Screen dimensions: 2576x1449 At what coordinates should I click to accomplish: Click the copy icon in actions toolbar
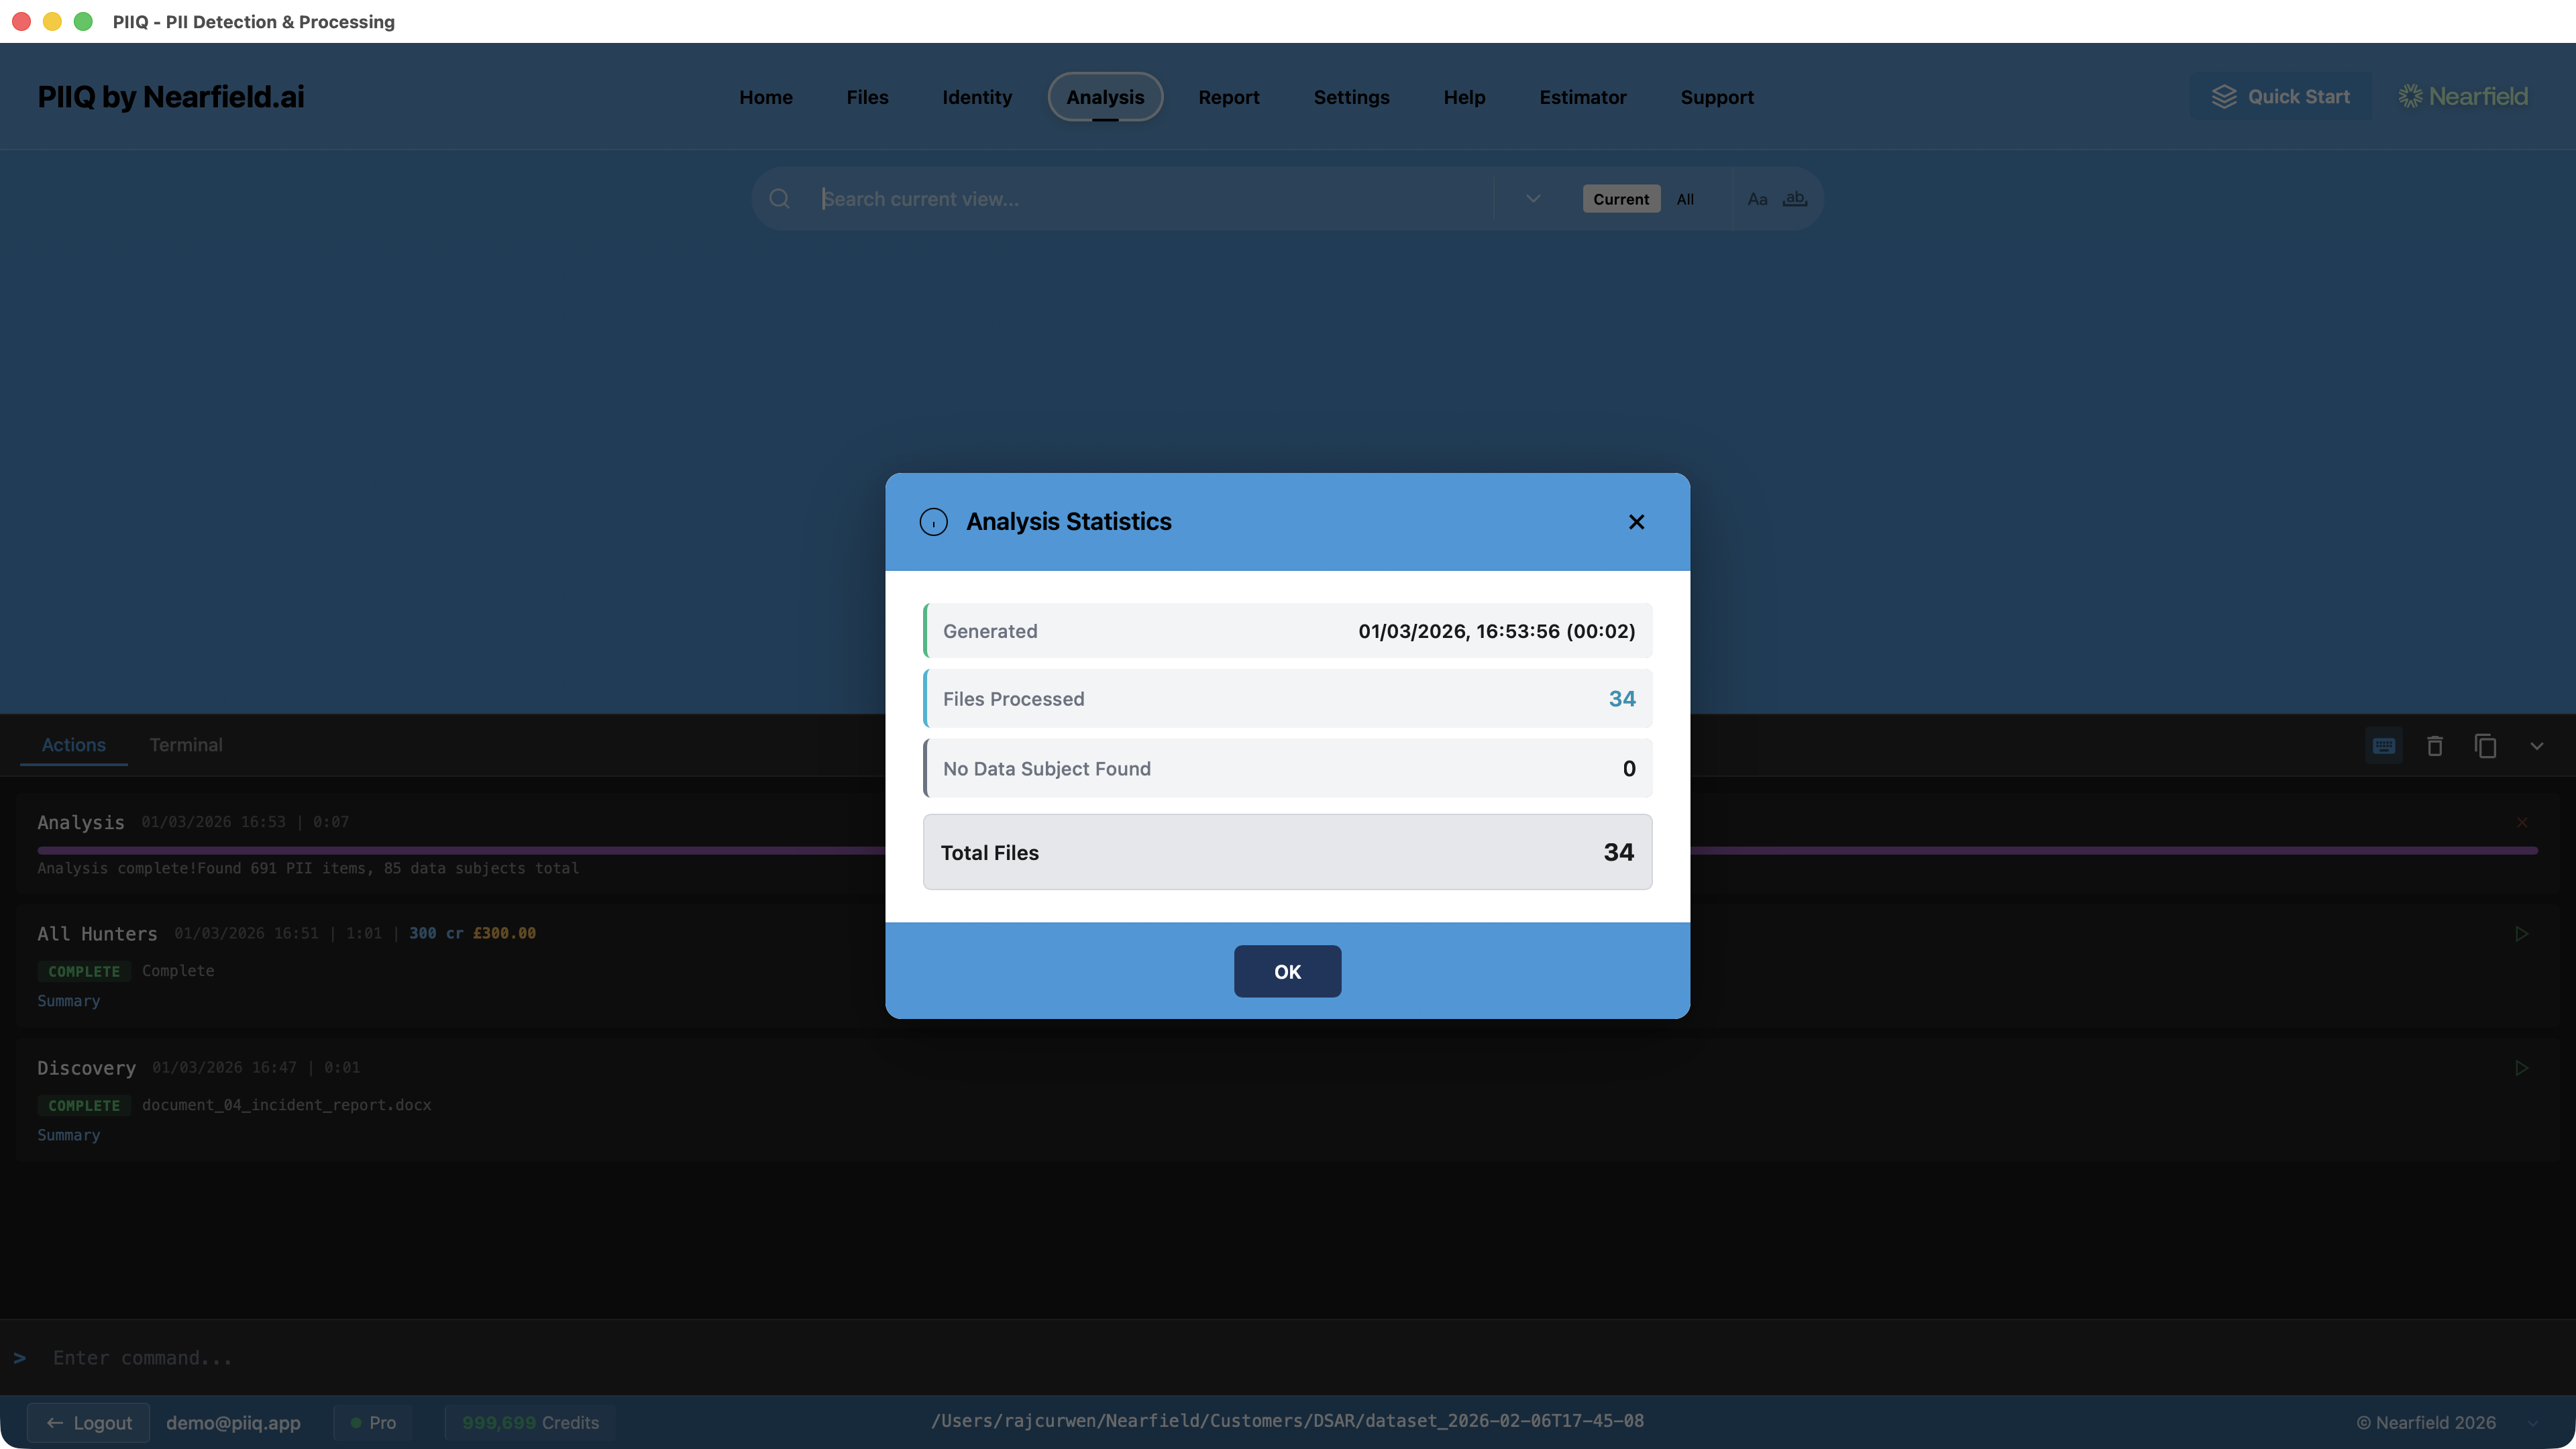click(2486, 746)
